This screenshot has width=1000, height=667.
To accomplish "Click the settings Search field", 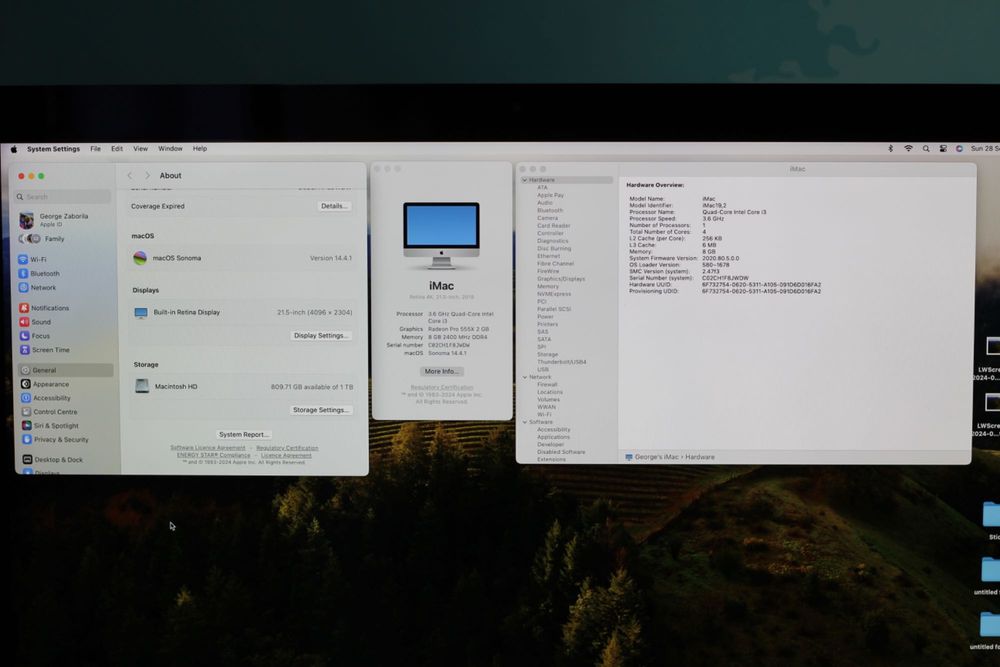I will pyautogui.click(x=62, y=196).
